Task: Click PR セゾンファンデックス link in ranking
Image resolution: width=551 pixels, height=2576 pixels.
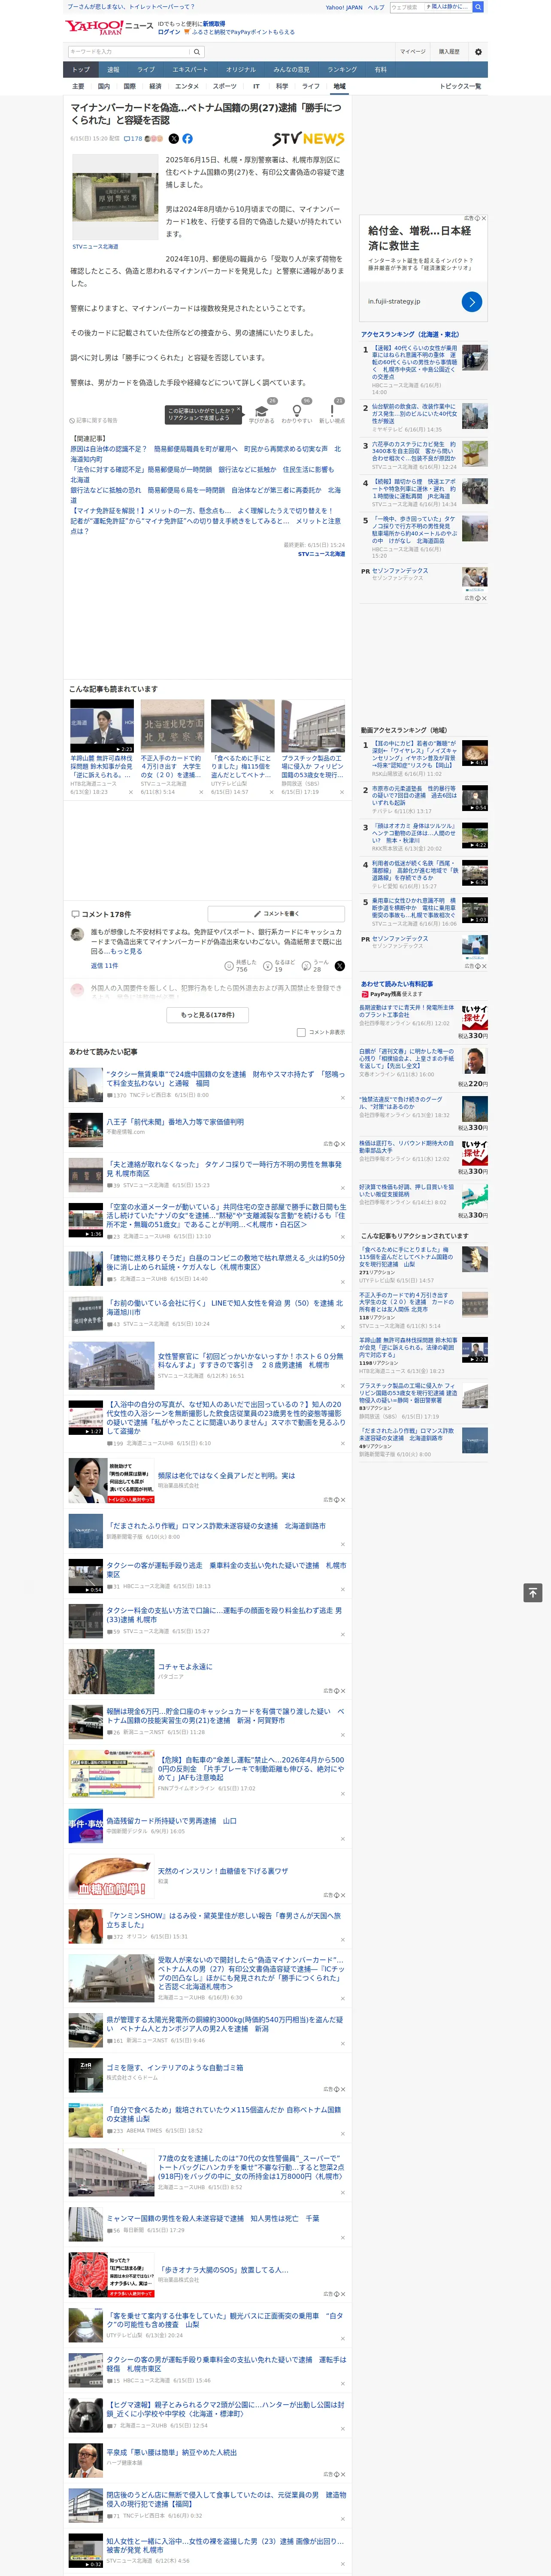Action: (x=400, y=570)
